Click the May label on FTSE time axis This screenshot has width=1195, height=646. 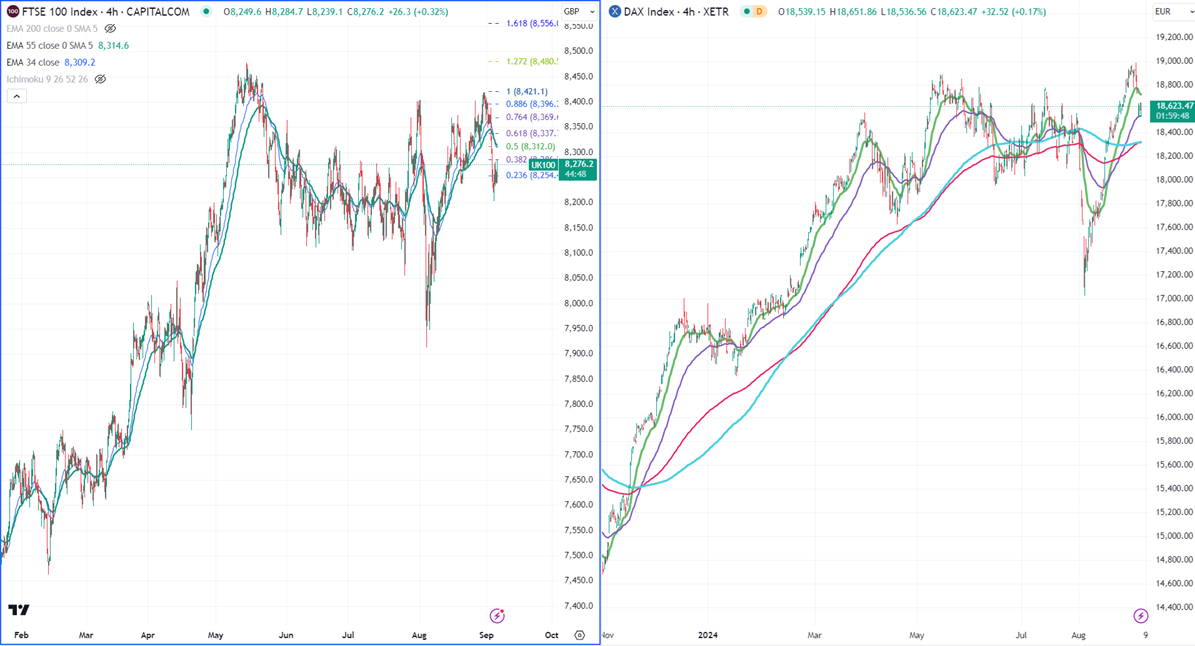pyautogui.click(x=216, y=635)
